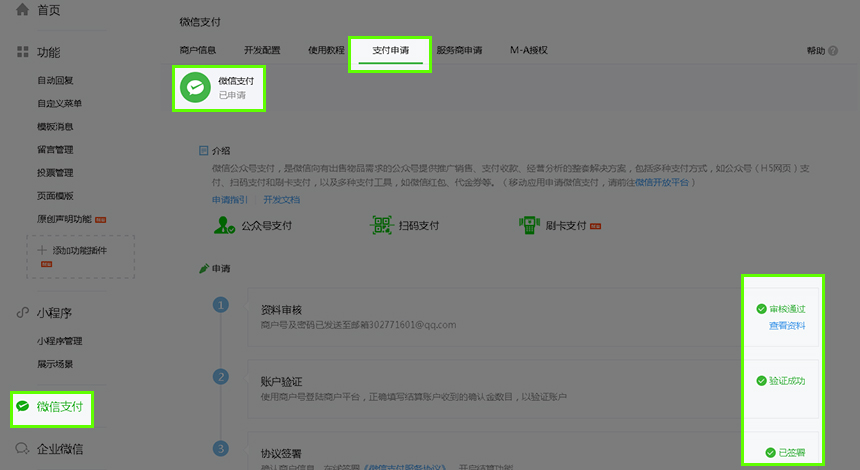The height and width of the screenshot is (470, 860).
Task: Open the 微信开放平台 link
Action: [662, 183]
